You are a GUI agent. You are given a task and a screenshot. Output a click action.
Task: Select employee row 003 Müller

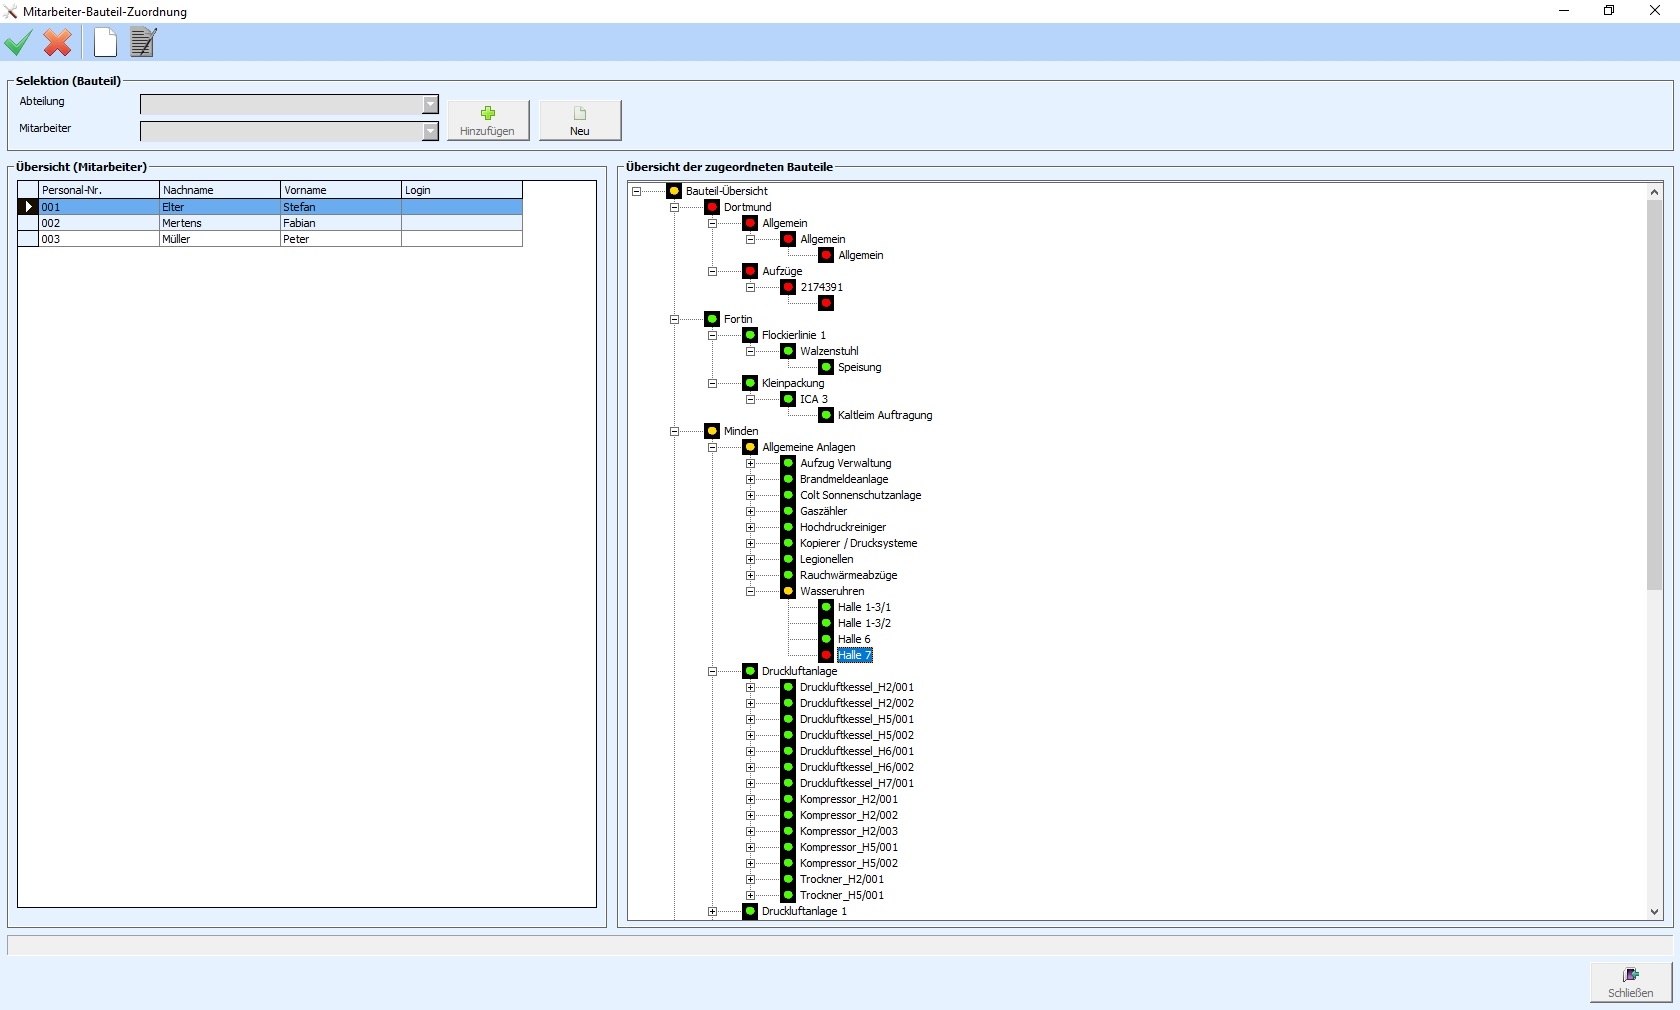pyautogui.click(x=270, y=239)
